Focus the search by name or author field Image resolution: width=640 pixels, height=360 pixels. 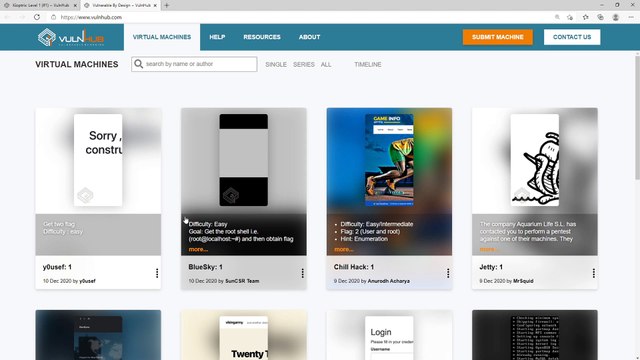194,64
